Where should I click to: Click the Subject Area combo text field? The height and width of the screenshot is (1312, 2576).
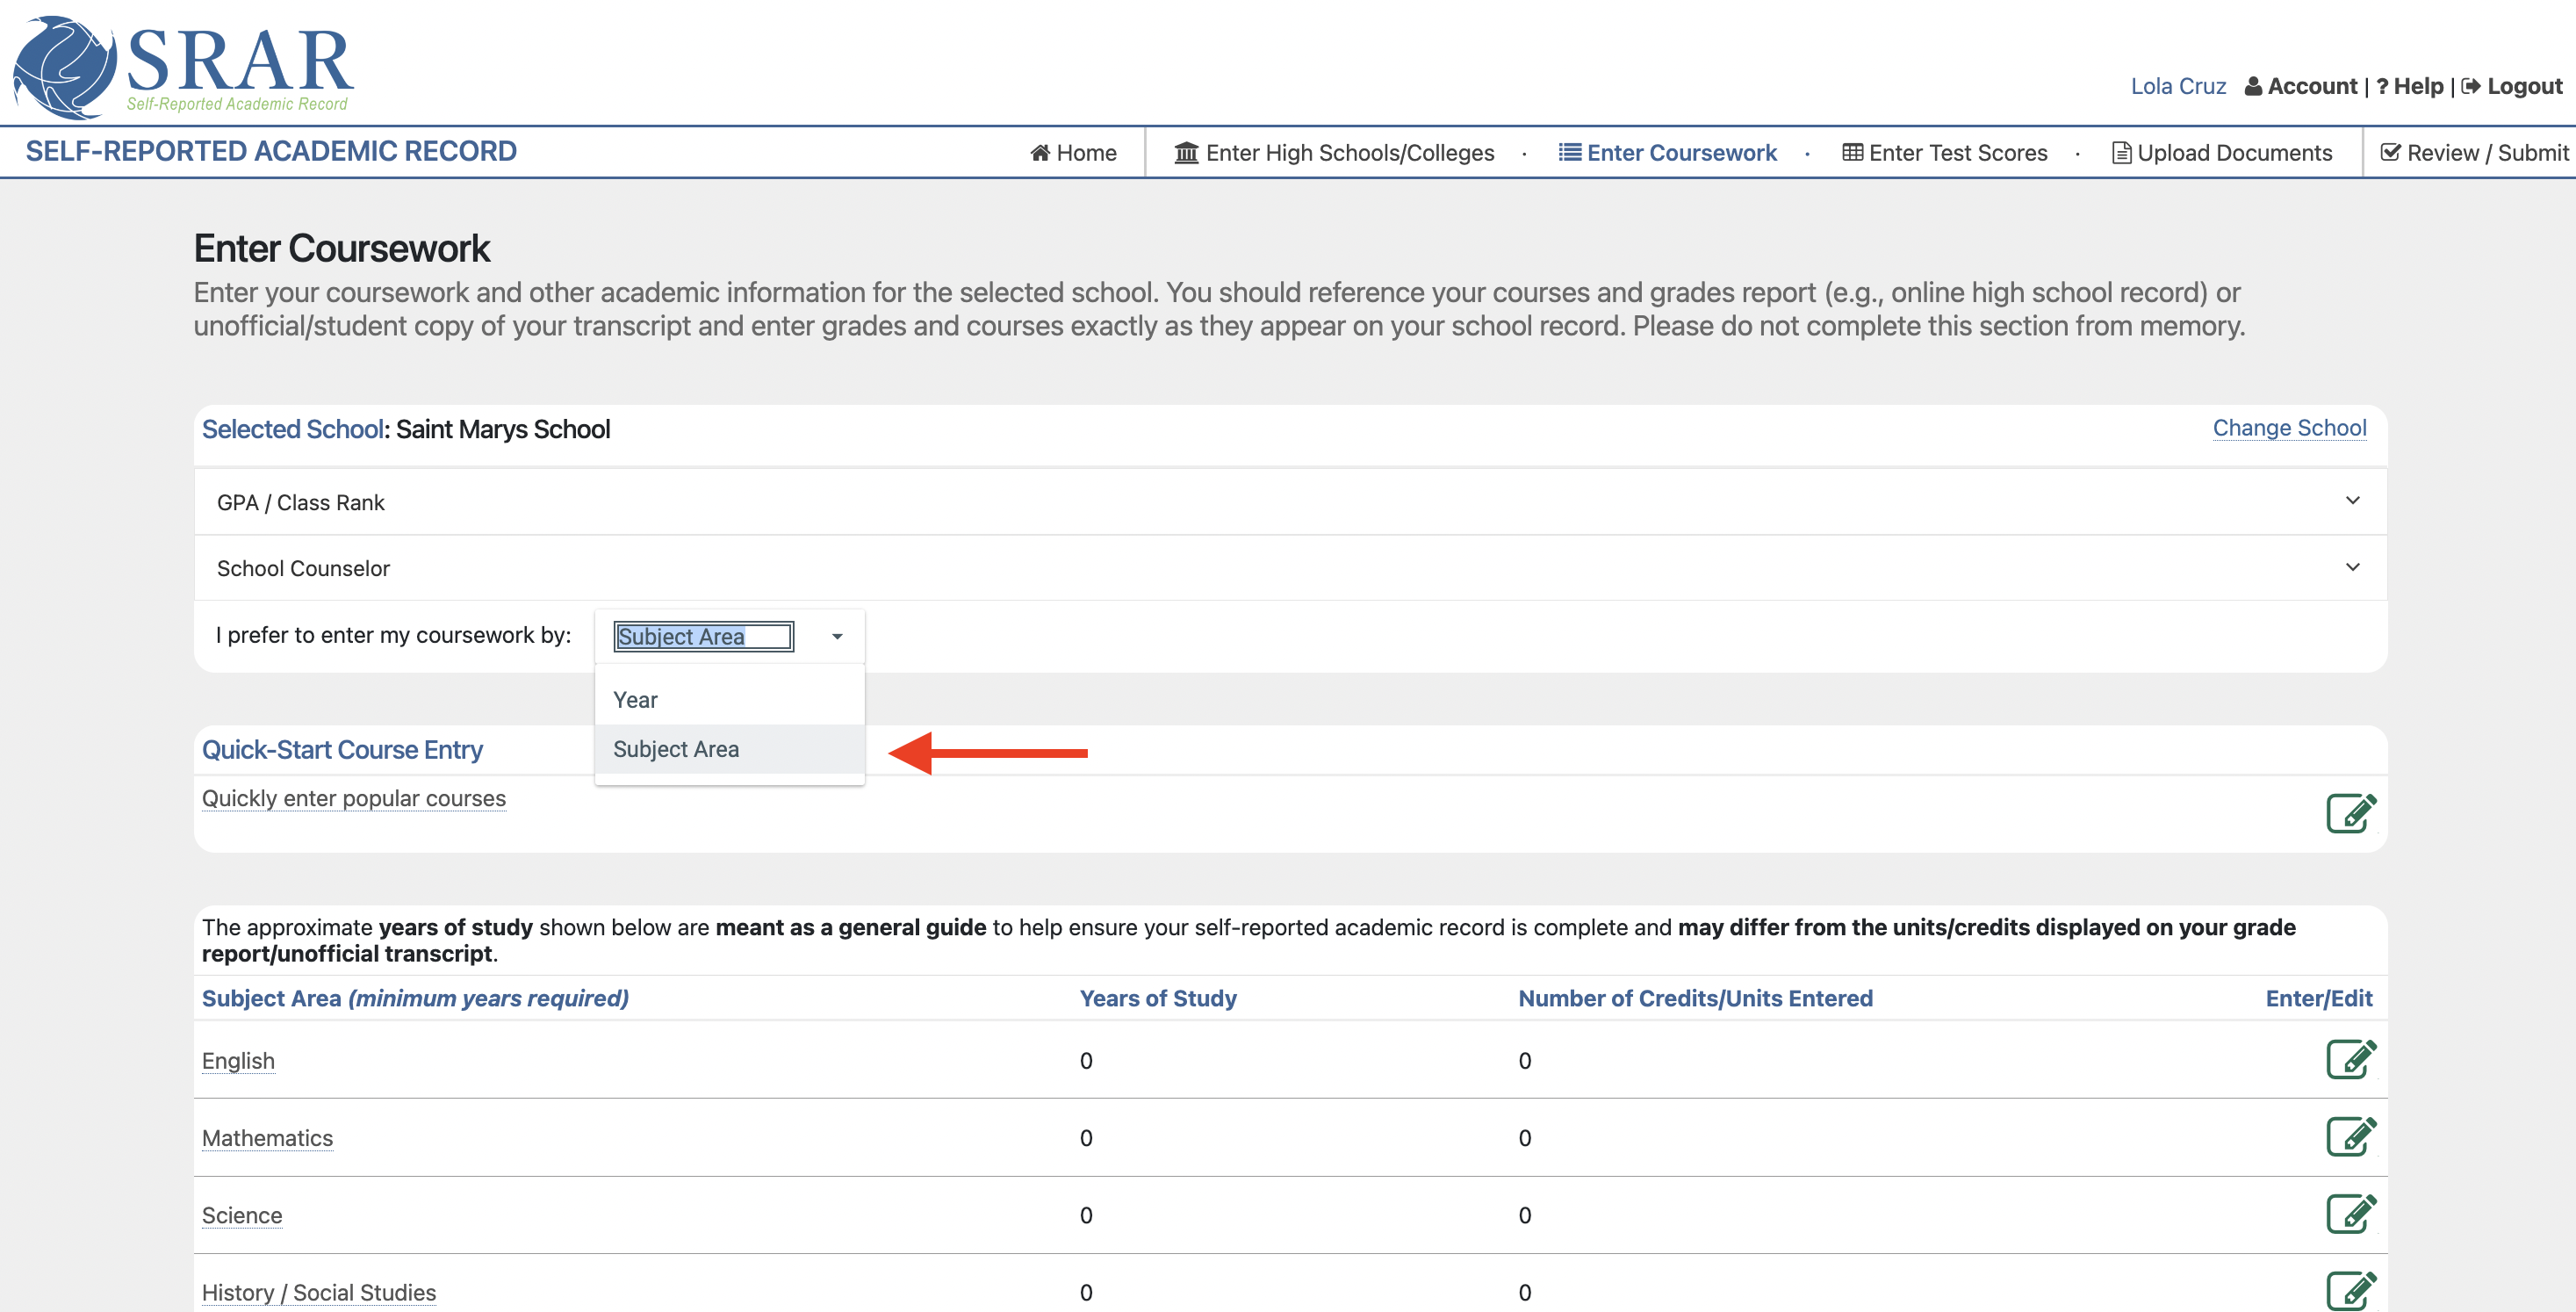tap(703, 636)
